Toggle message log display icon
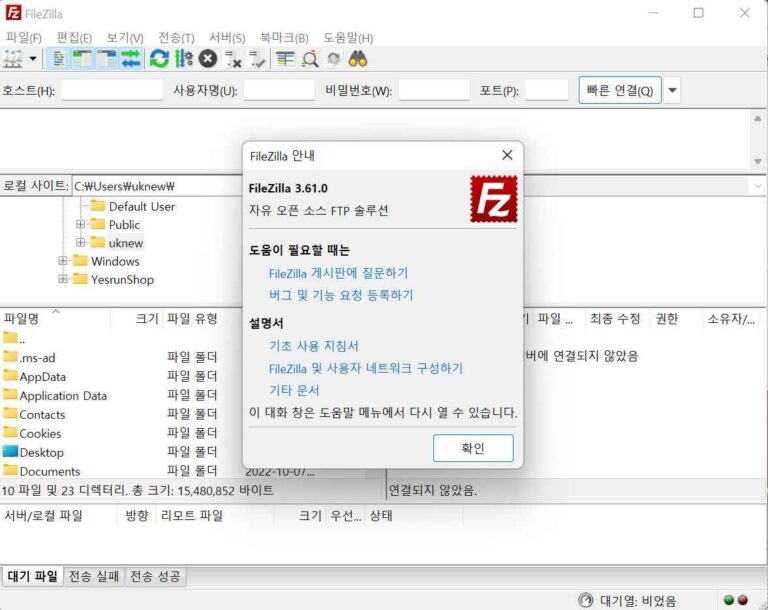 click(59, 59)
